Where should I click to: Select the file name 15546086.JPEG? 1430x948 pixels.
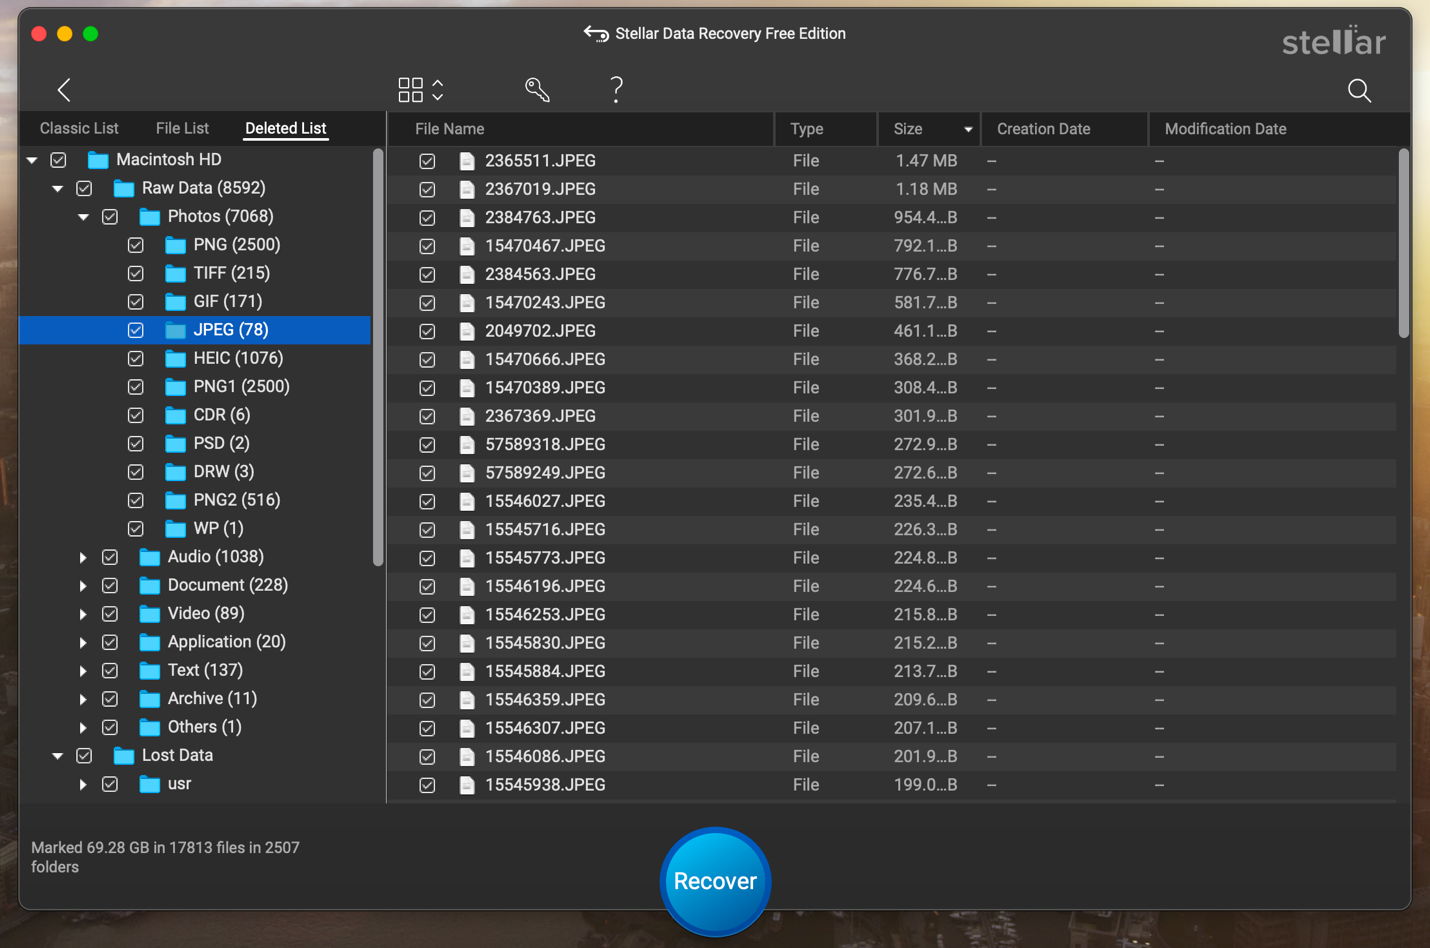(545, 757)
